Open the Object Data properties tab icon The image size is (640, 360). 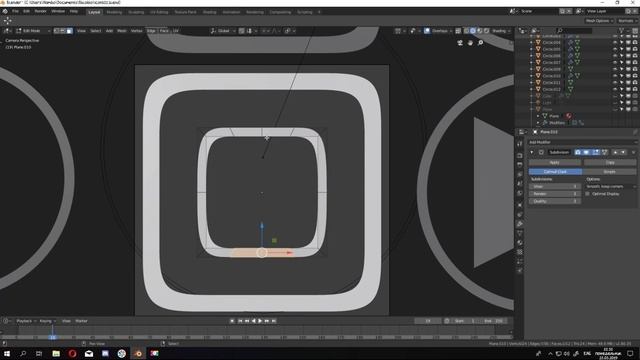(x=520, y=233)
